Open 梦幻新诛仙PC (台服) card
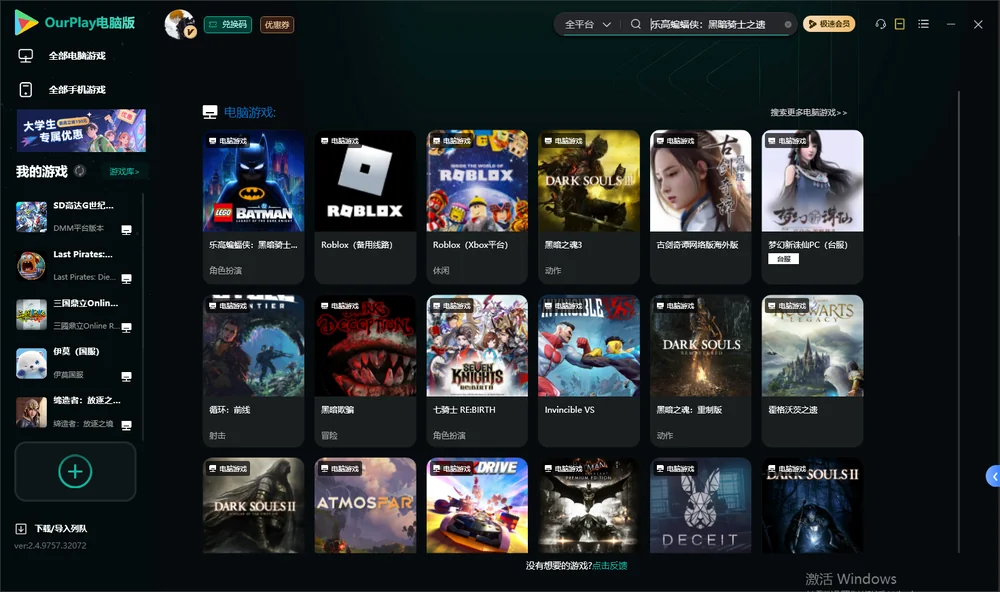 point(812,207)
